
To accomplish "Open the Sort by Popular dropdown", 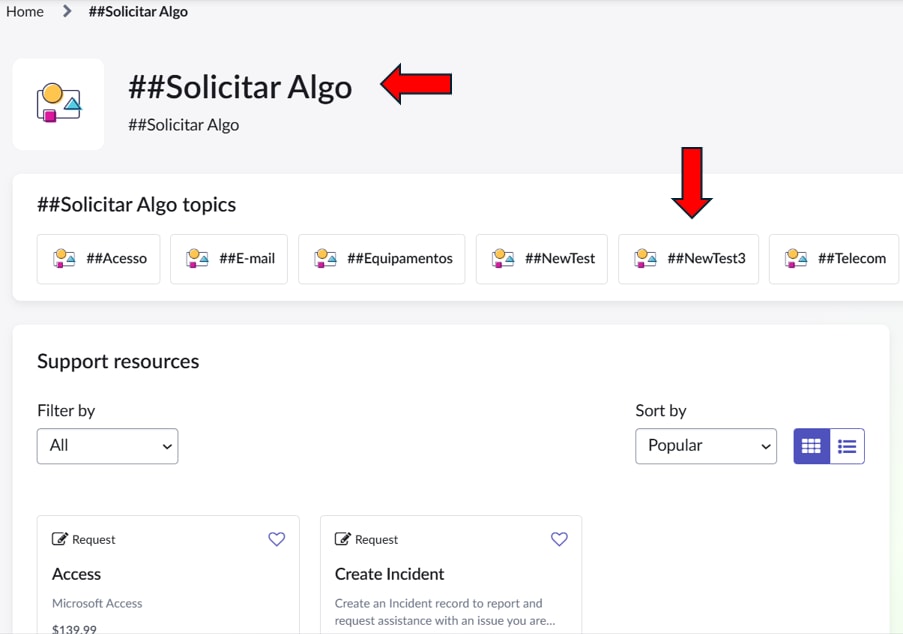I will coord(706,446).
